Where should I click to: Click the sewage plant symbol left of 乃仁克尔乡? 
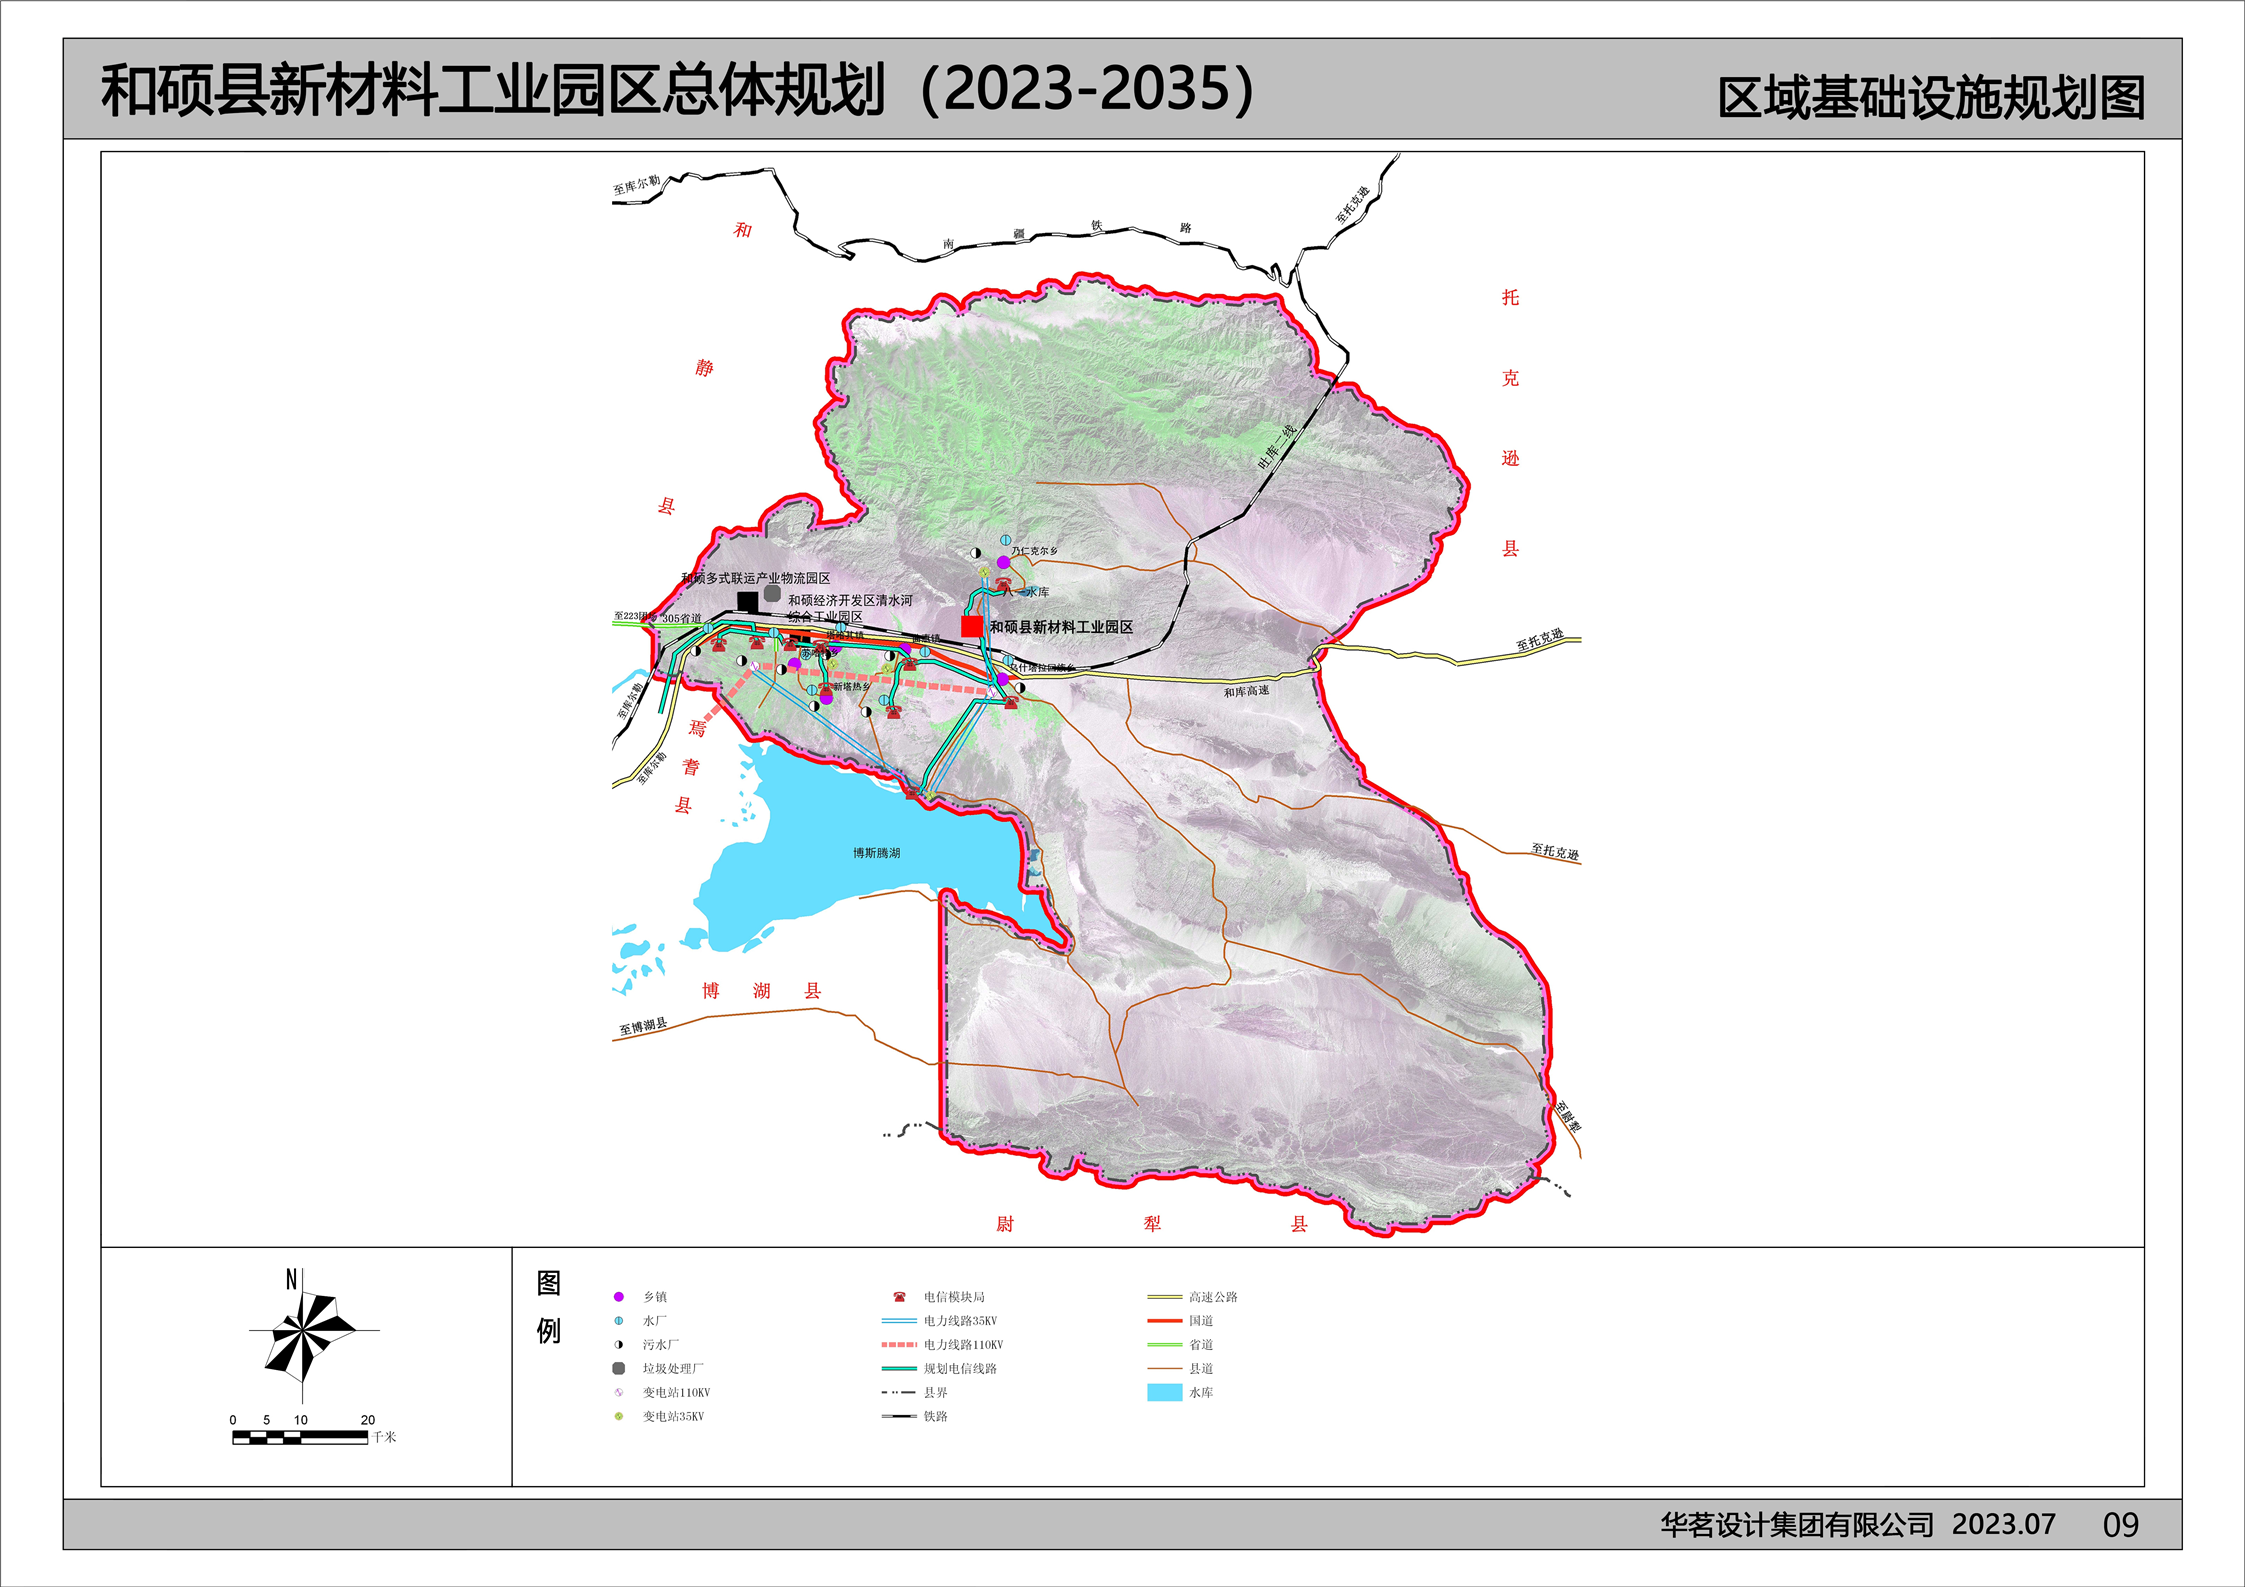(976, 553)
